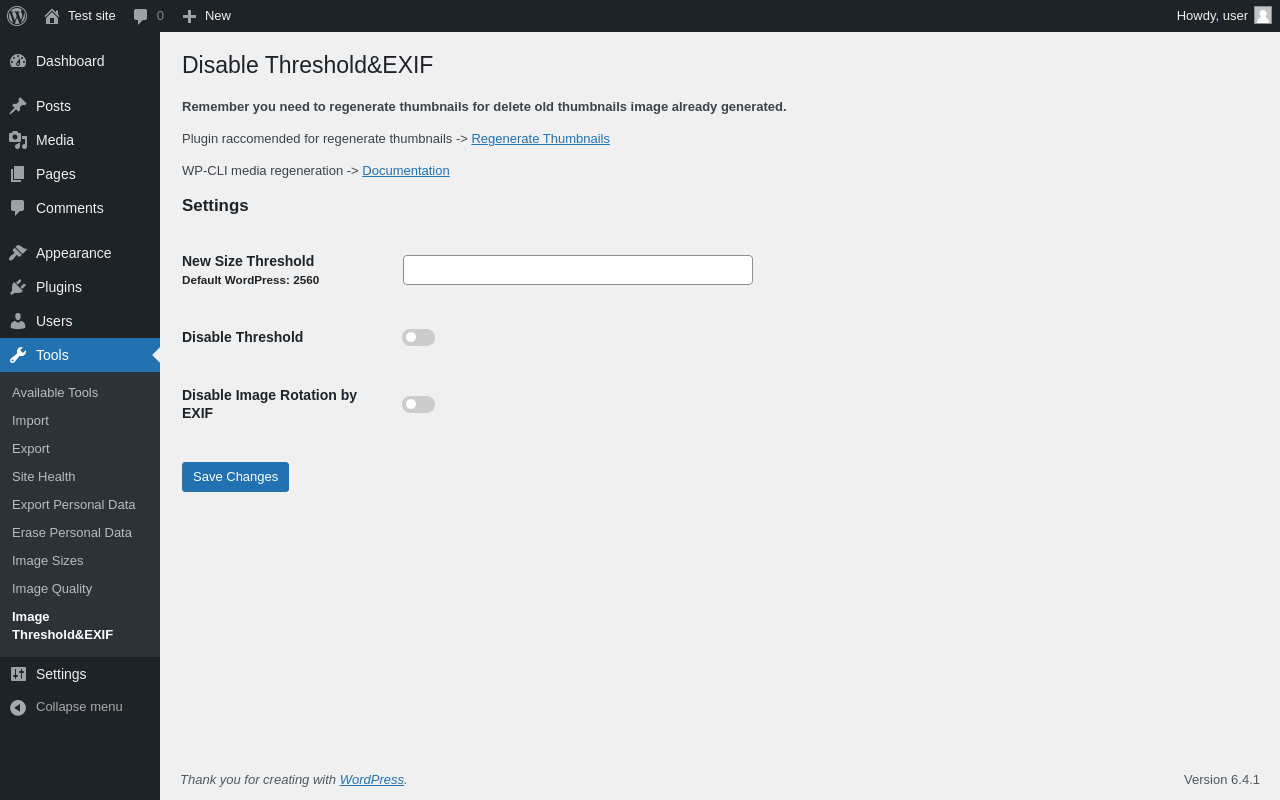The image size is (1280, 800).
Task: Click the Appearance brush icon
Action: (18, 253)
